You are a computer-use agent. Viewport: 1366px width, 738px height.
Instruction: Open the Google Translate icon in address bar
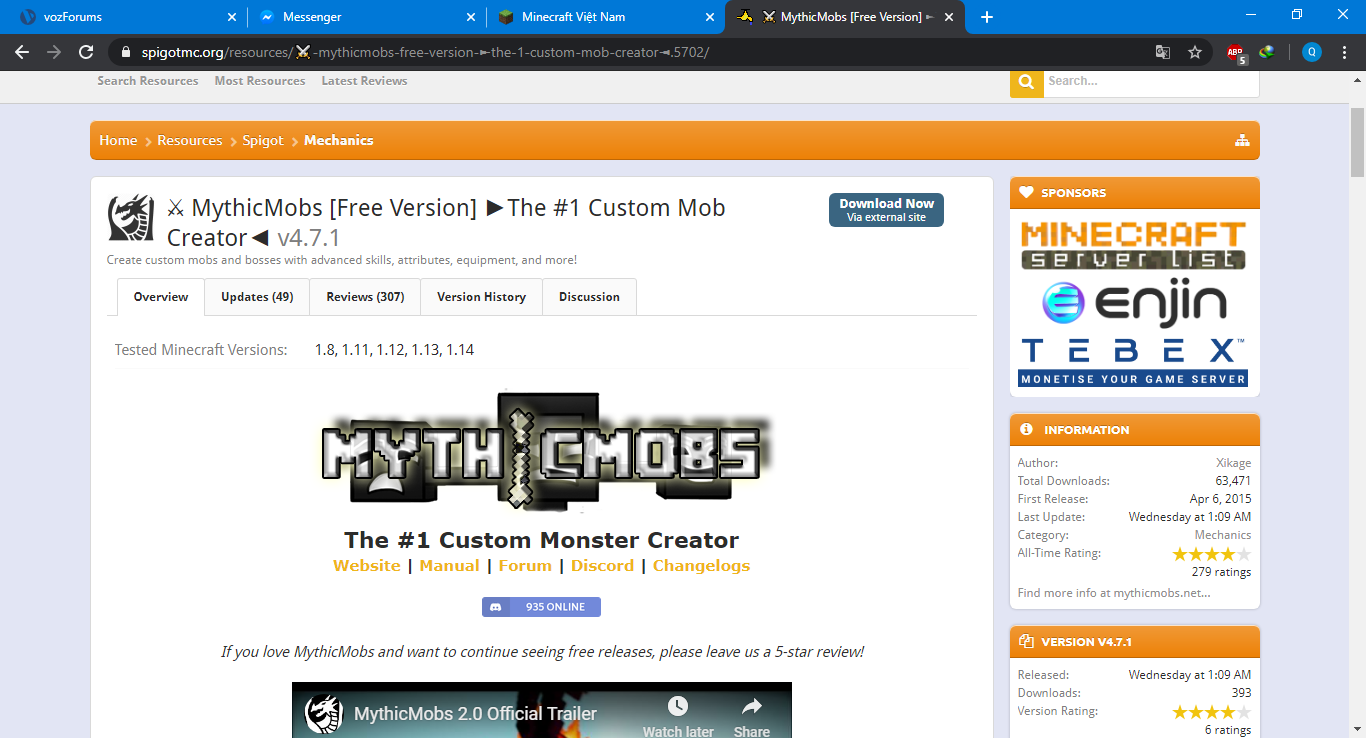(x=1163, y=52)
